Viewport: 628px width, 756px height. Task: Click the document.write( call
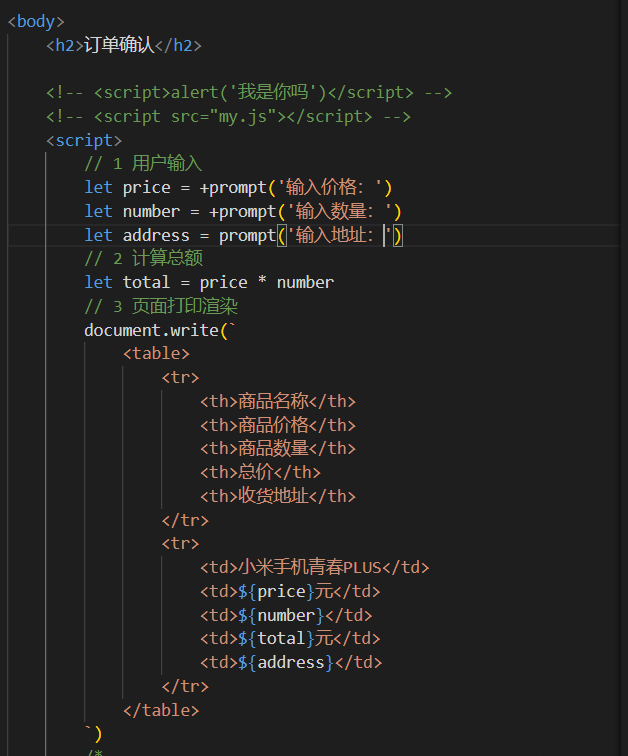point(159,330)
